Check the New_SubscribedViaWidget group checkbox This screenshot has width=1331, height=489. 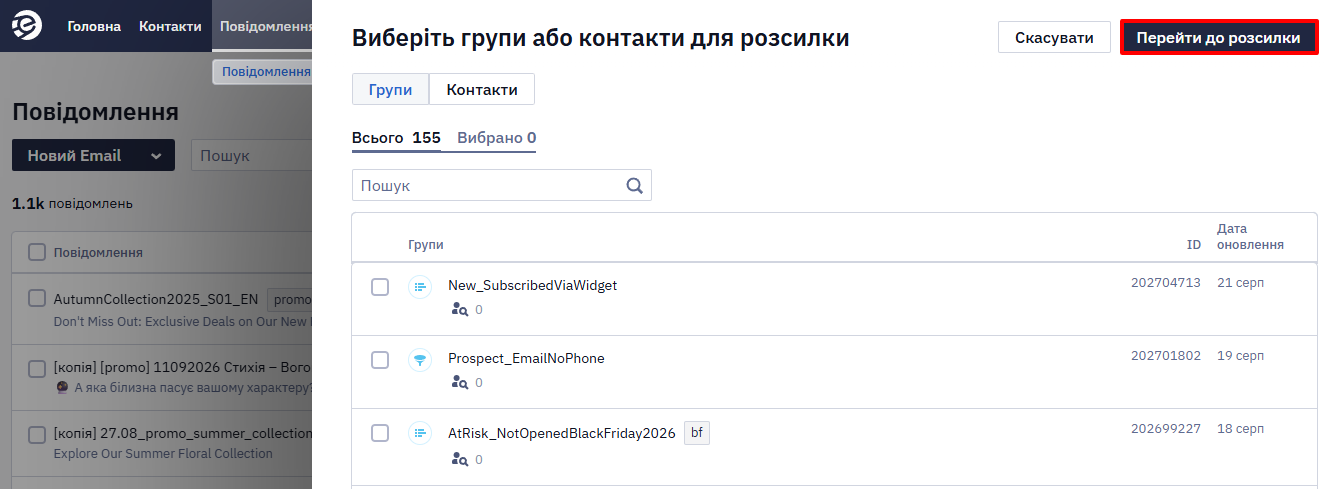[x=380, y=287]
